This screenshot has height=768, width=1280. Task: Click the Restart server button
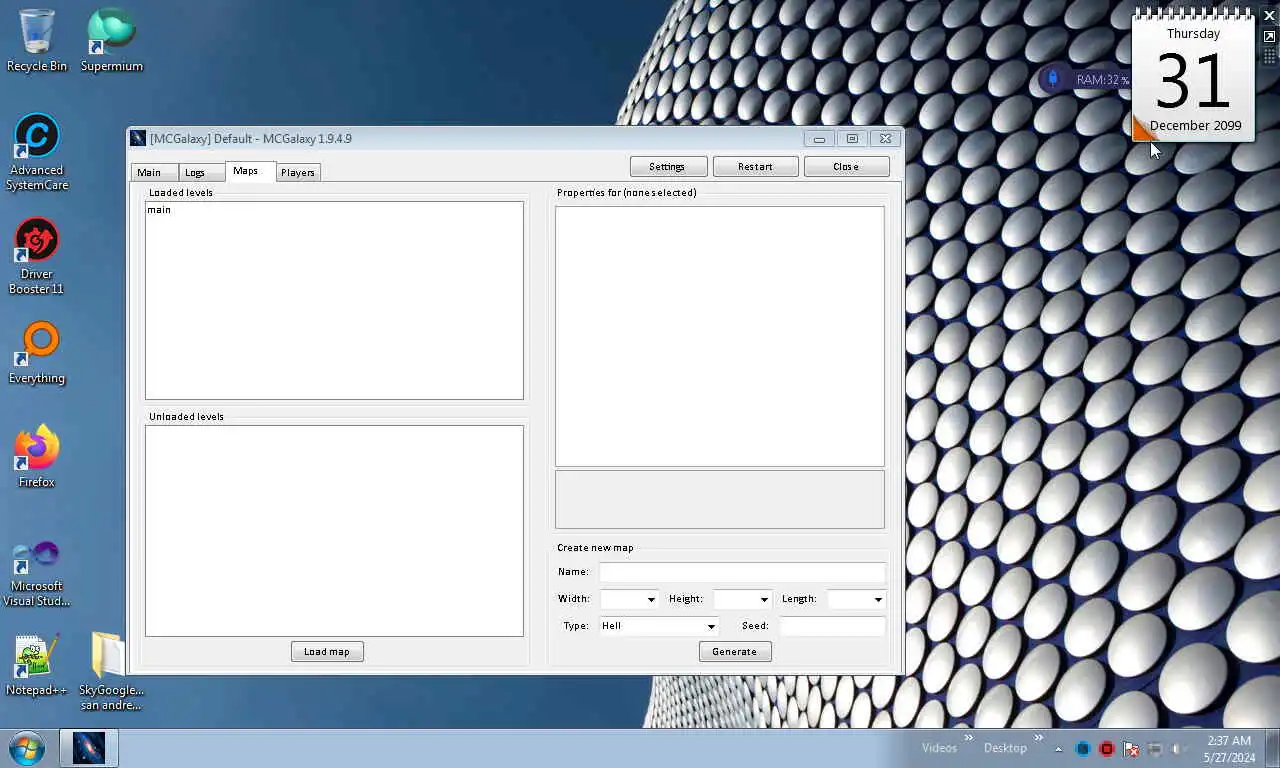coord(755,167)
